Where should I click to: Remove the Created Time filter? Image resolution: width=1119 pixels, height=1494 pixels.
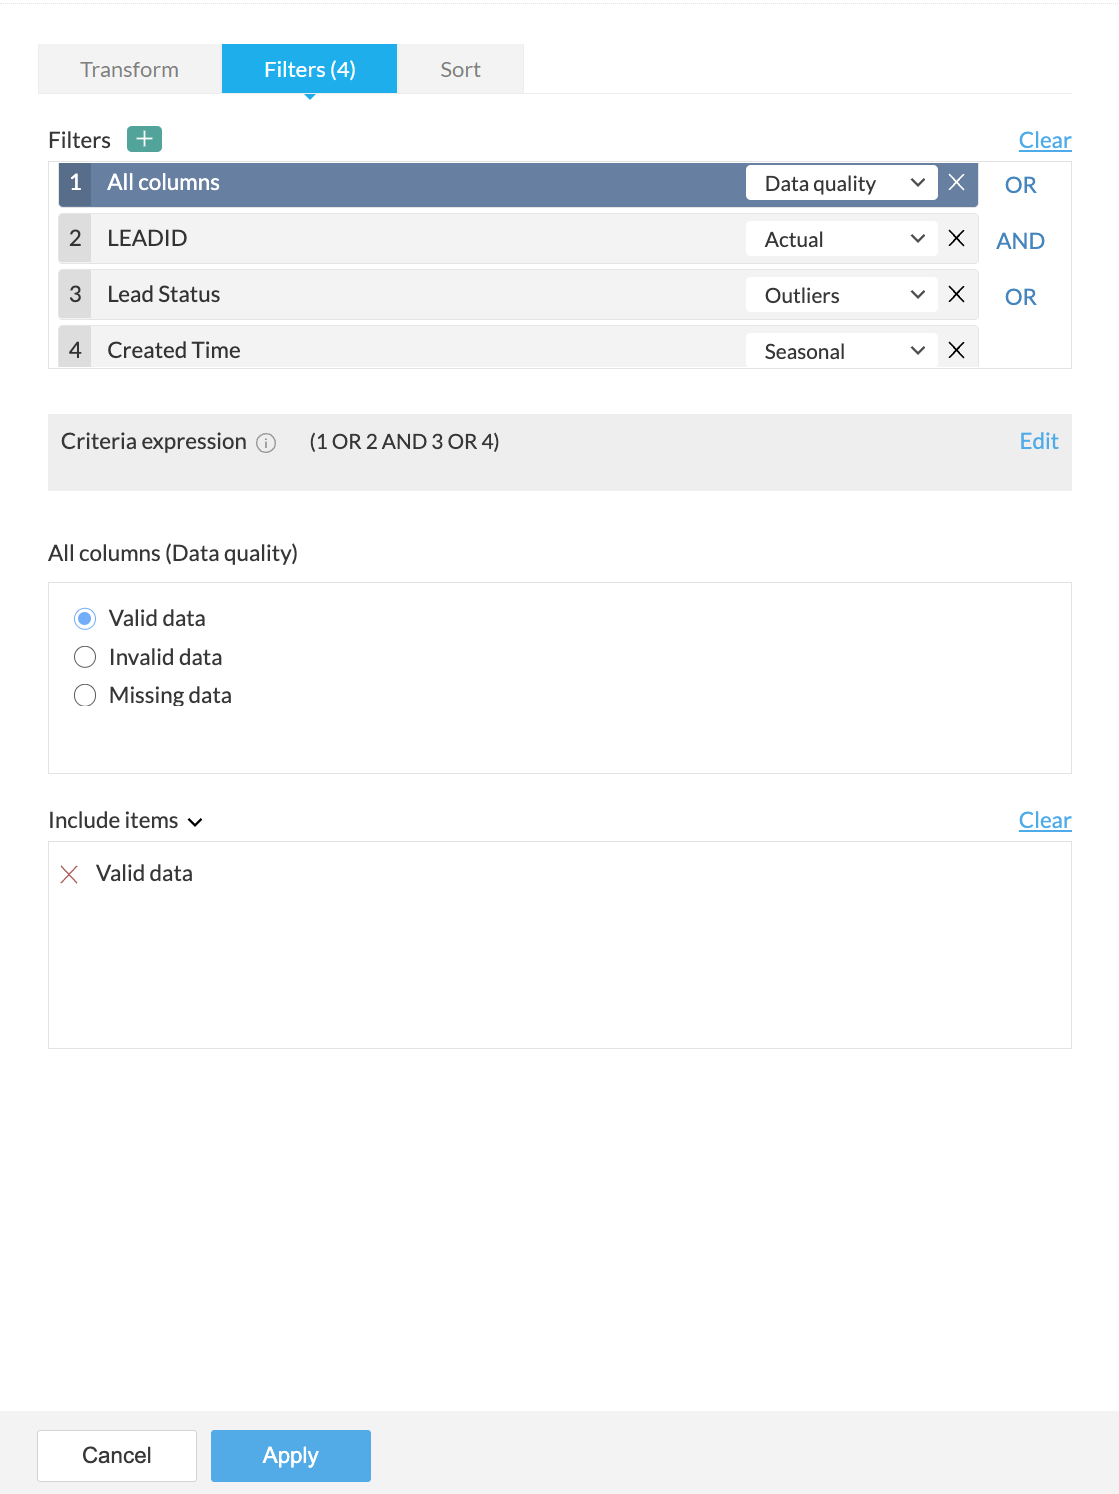pos(956,350)
